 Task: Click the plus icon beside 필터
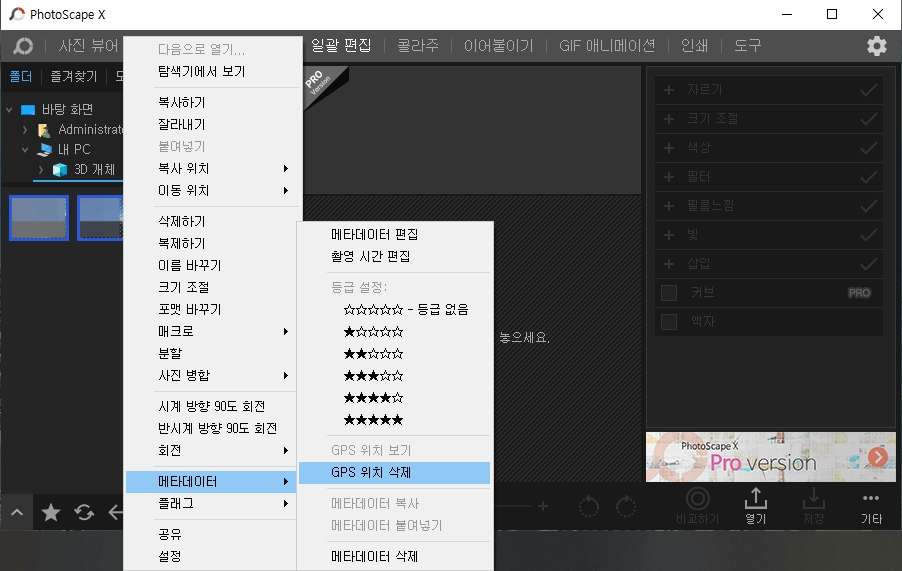(x=668, y=177)
